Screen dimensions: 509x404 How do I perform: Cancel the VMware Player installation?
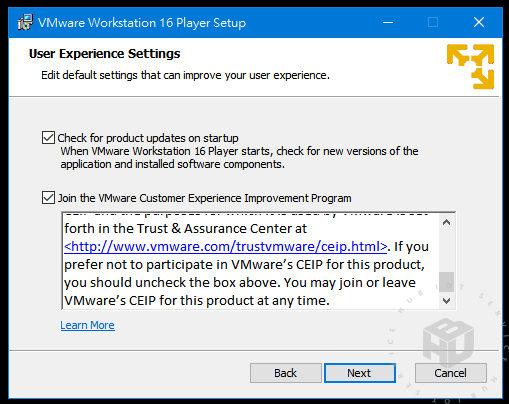point(451,373)
